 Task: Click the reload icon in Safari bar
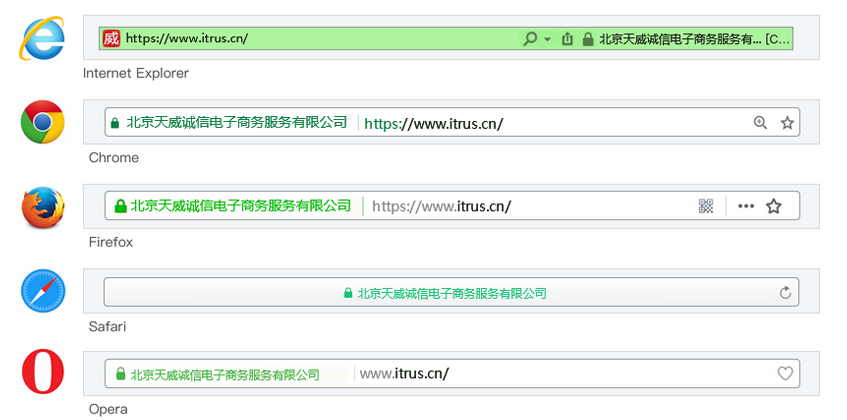785,293
